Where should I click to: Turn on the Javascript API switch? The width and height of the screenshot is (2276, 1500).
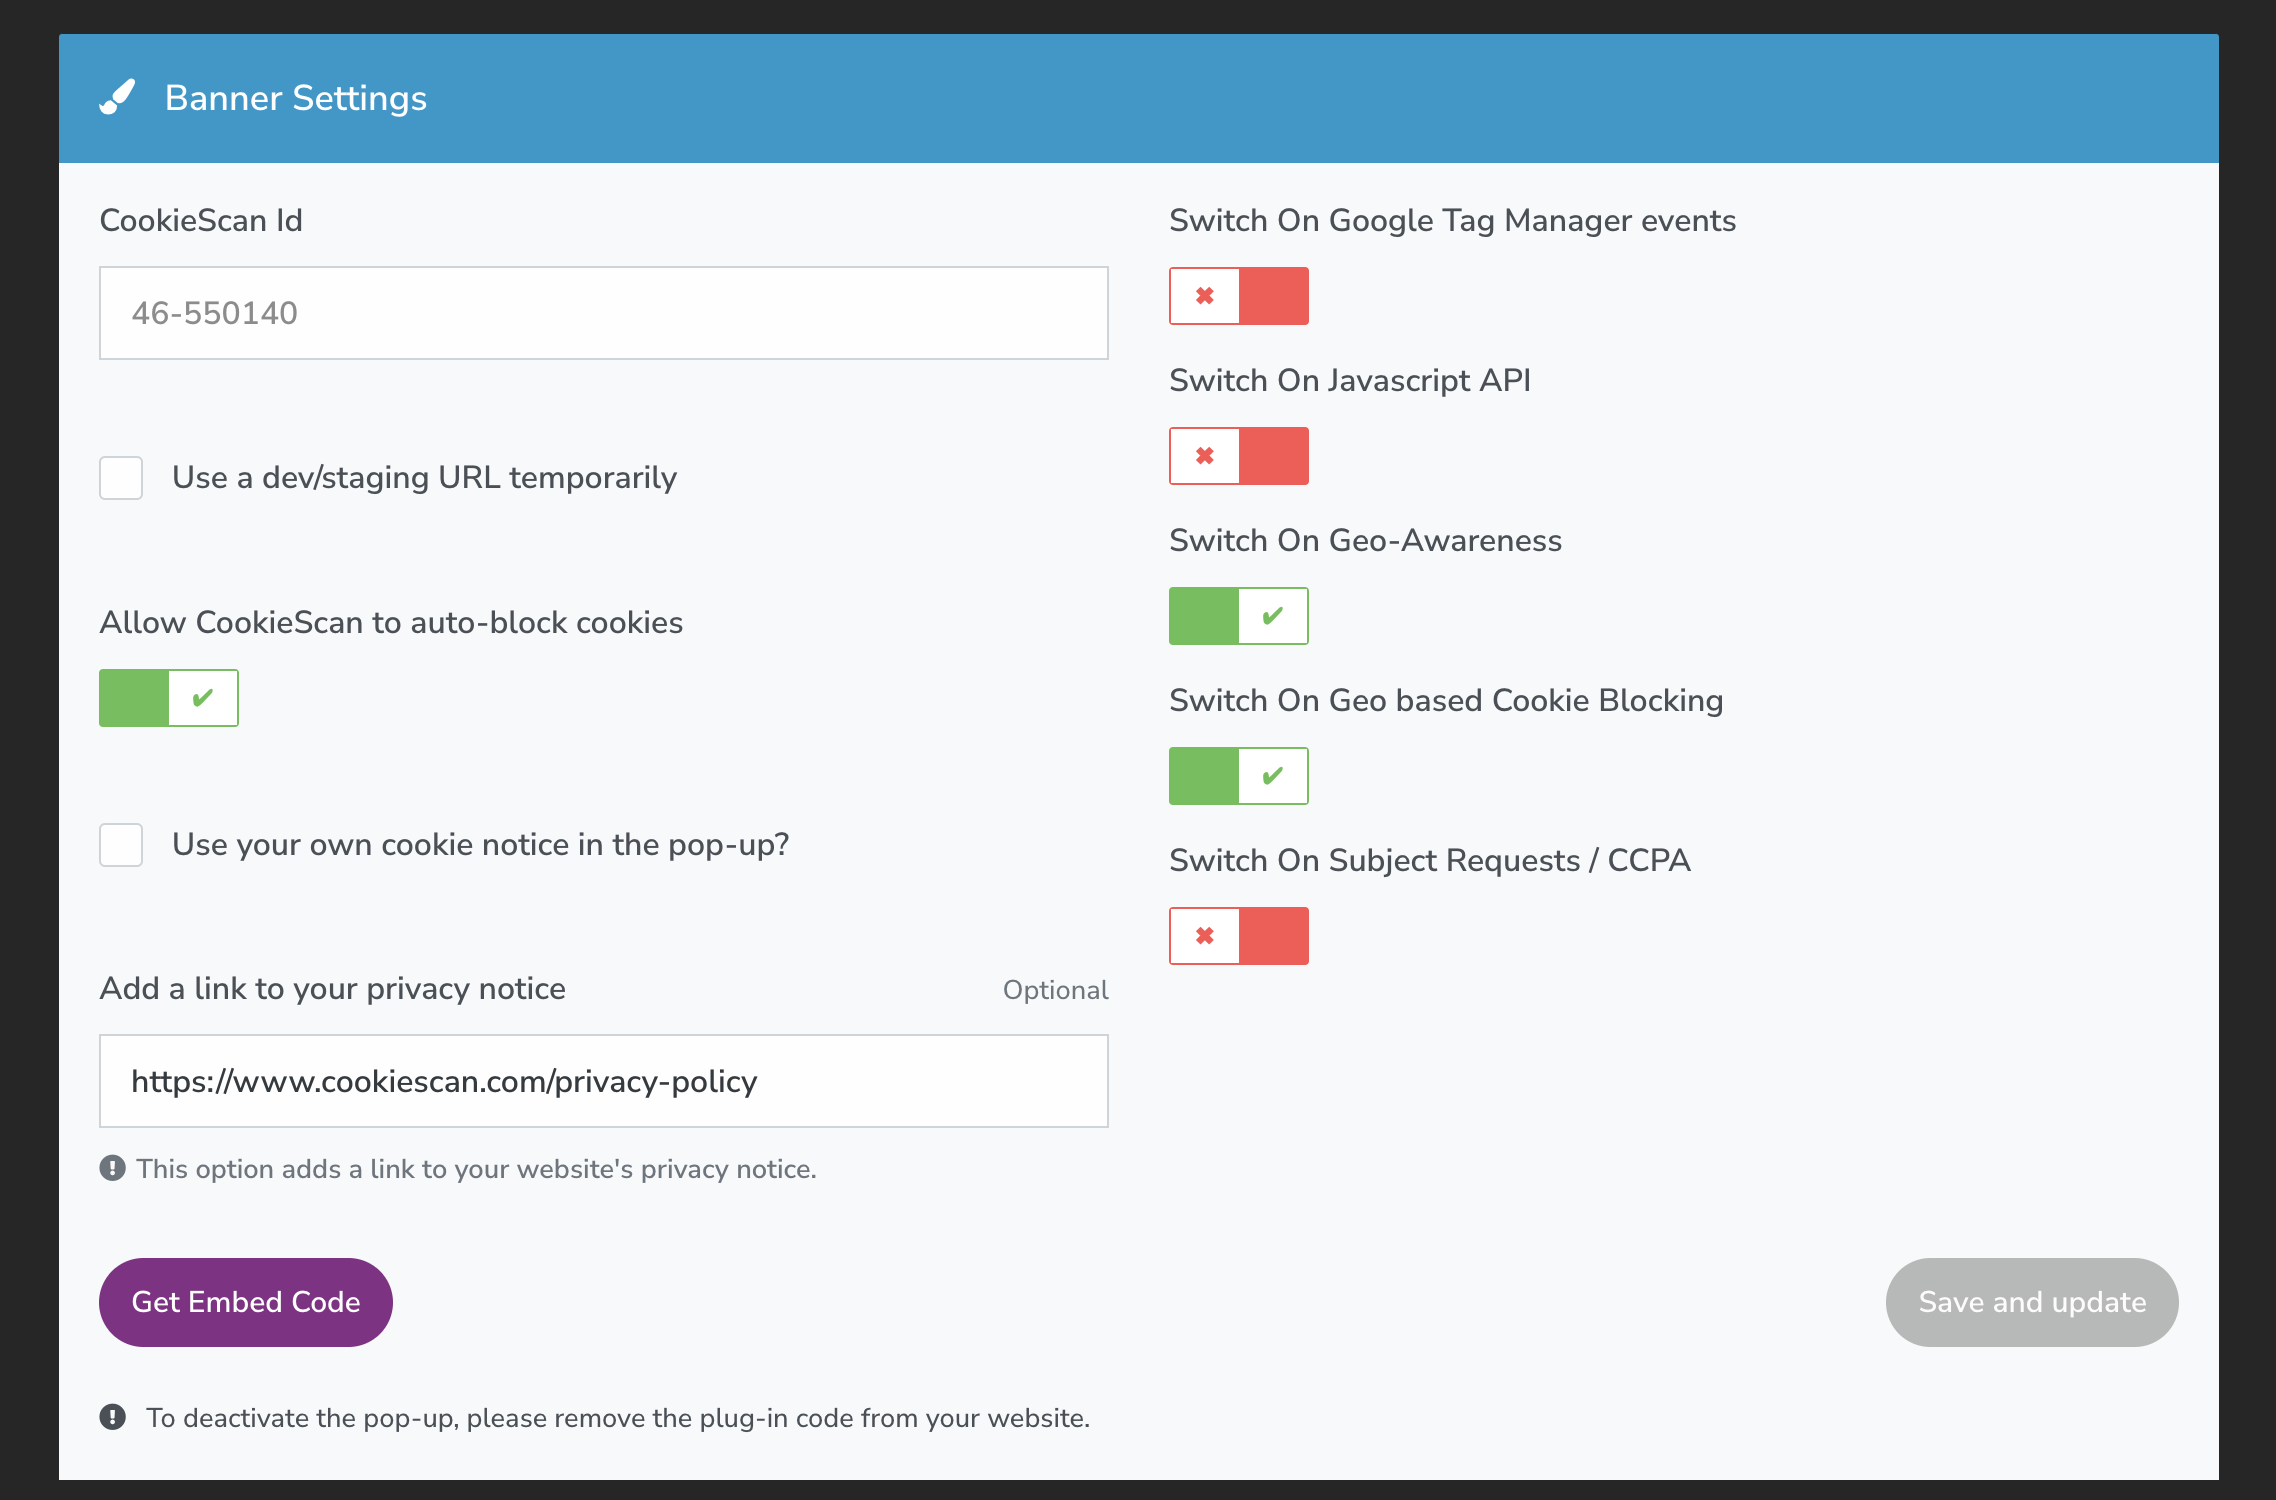coord(1239,456)
